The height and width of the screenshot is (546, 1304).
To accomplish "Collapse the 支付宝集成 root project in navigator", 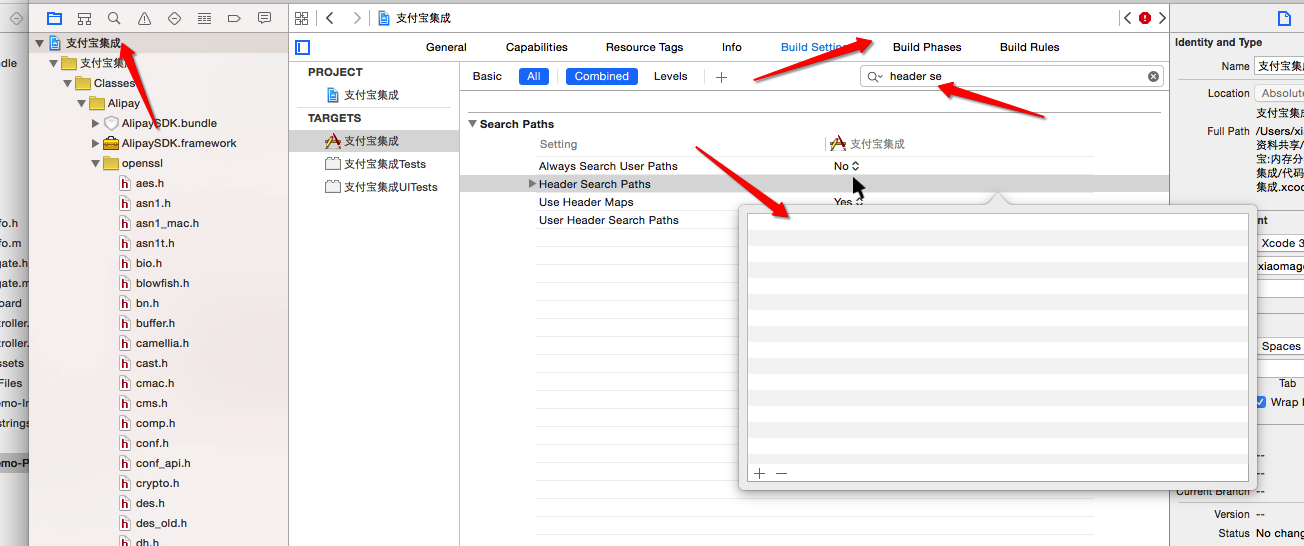I will coord(39,43).
